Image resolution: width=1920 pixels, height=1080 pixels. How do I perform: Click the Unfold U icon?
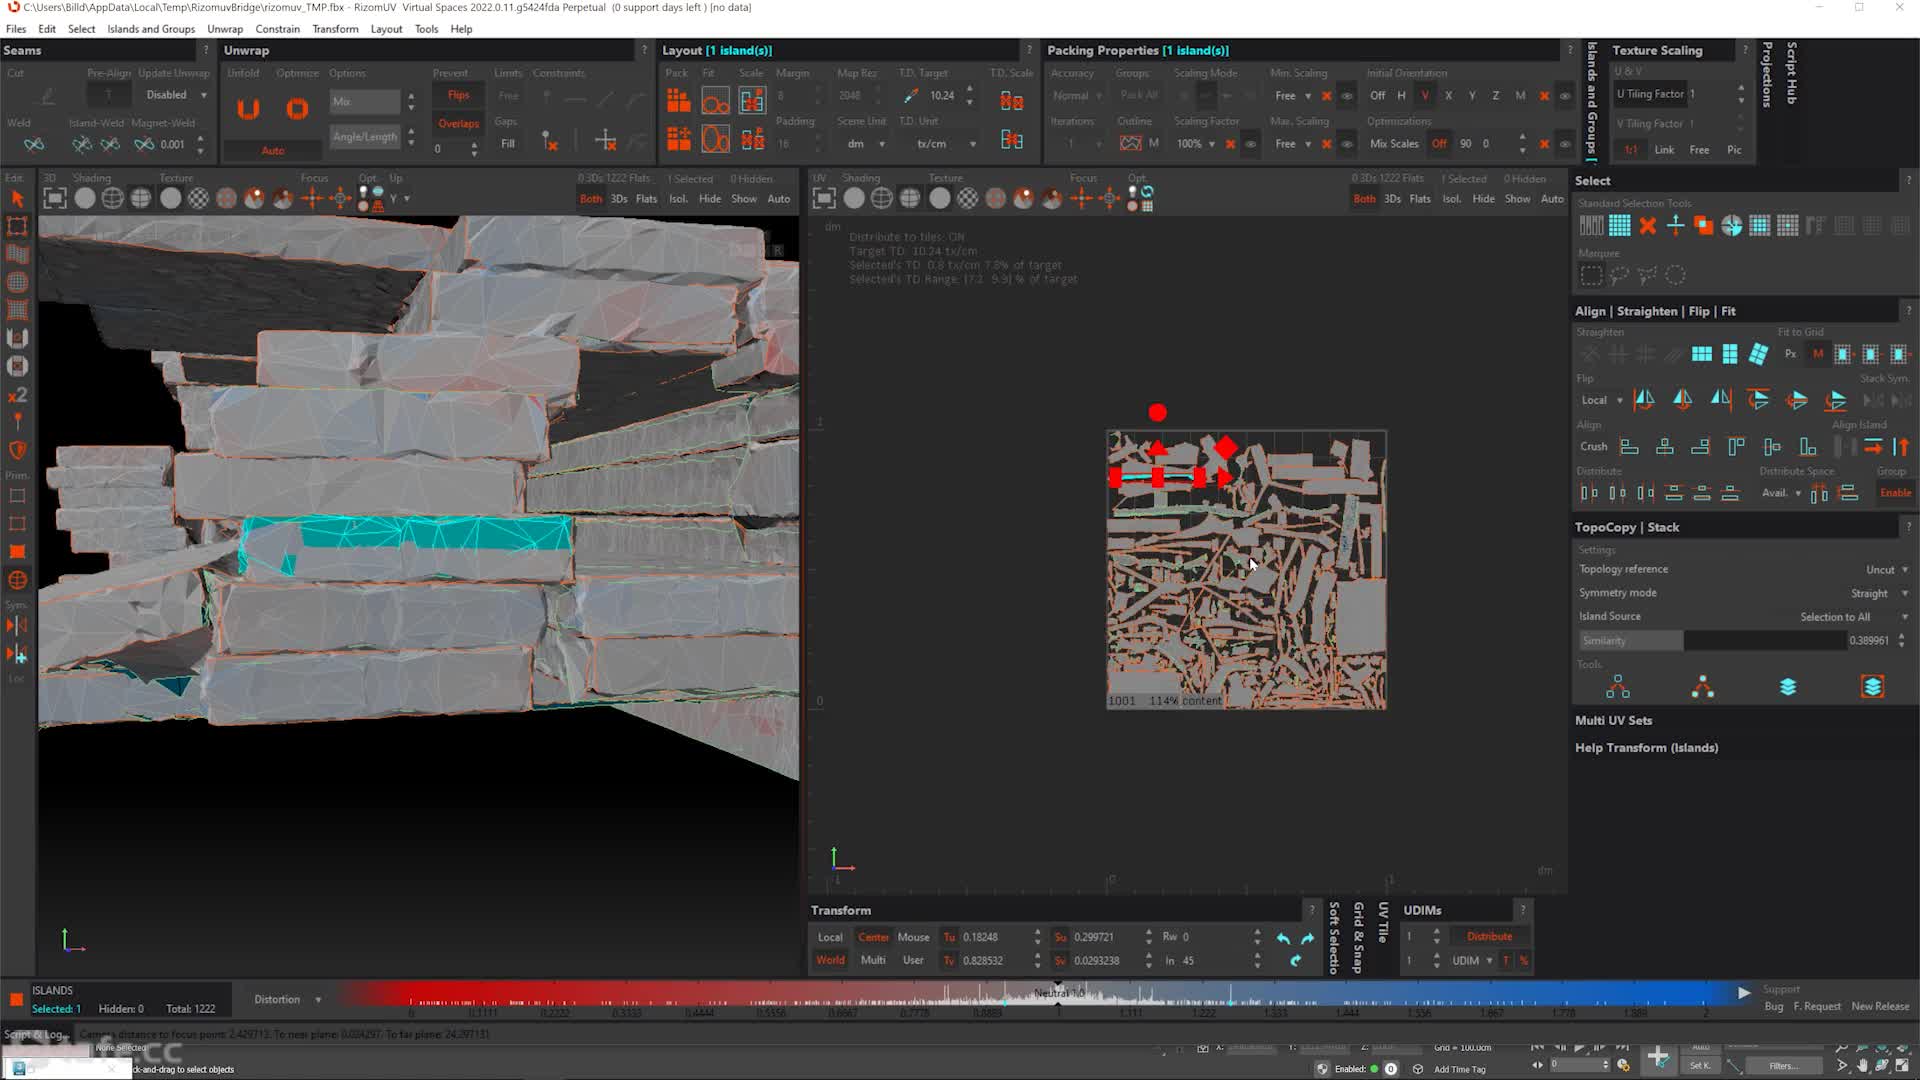248,109
